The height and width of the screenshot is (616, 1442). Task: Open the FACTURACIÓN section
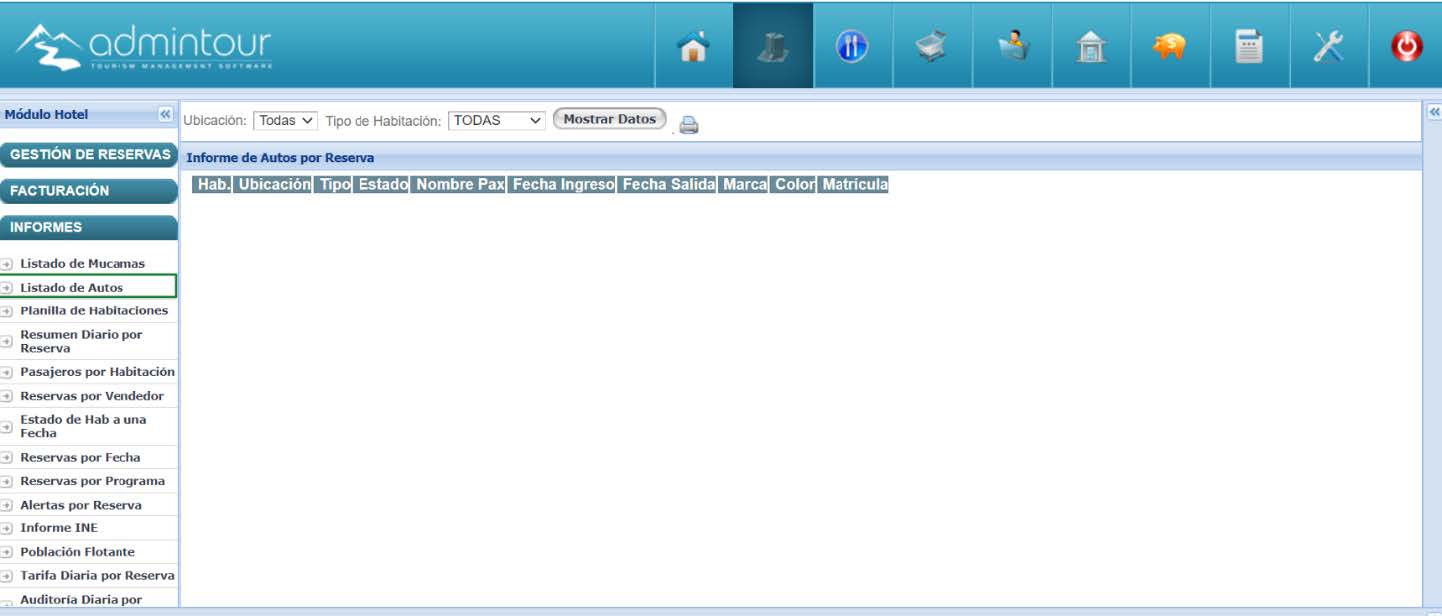coord(89,191)
